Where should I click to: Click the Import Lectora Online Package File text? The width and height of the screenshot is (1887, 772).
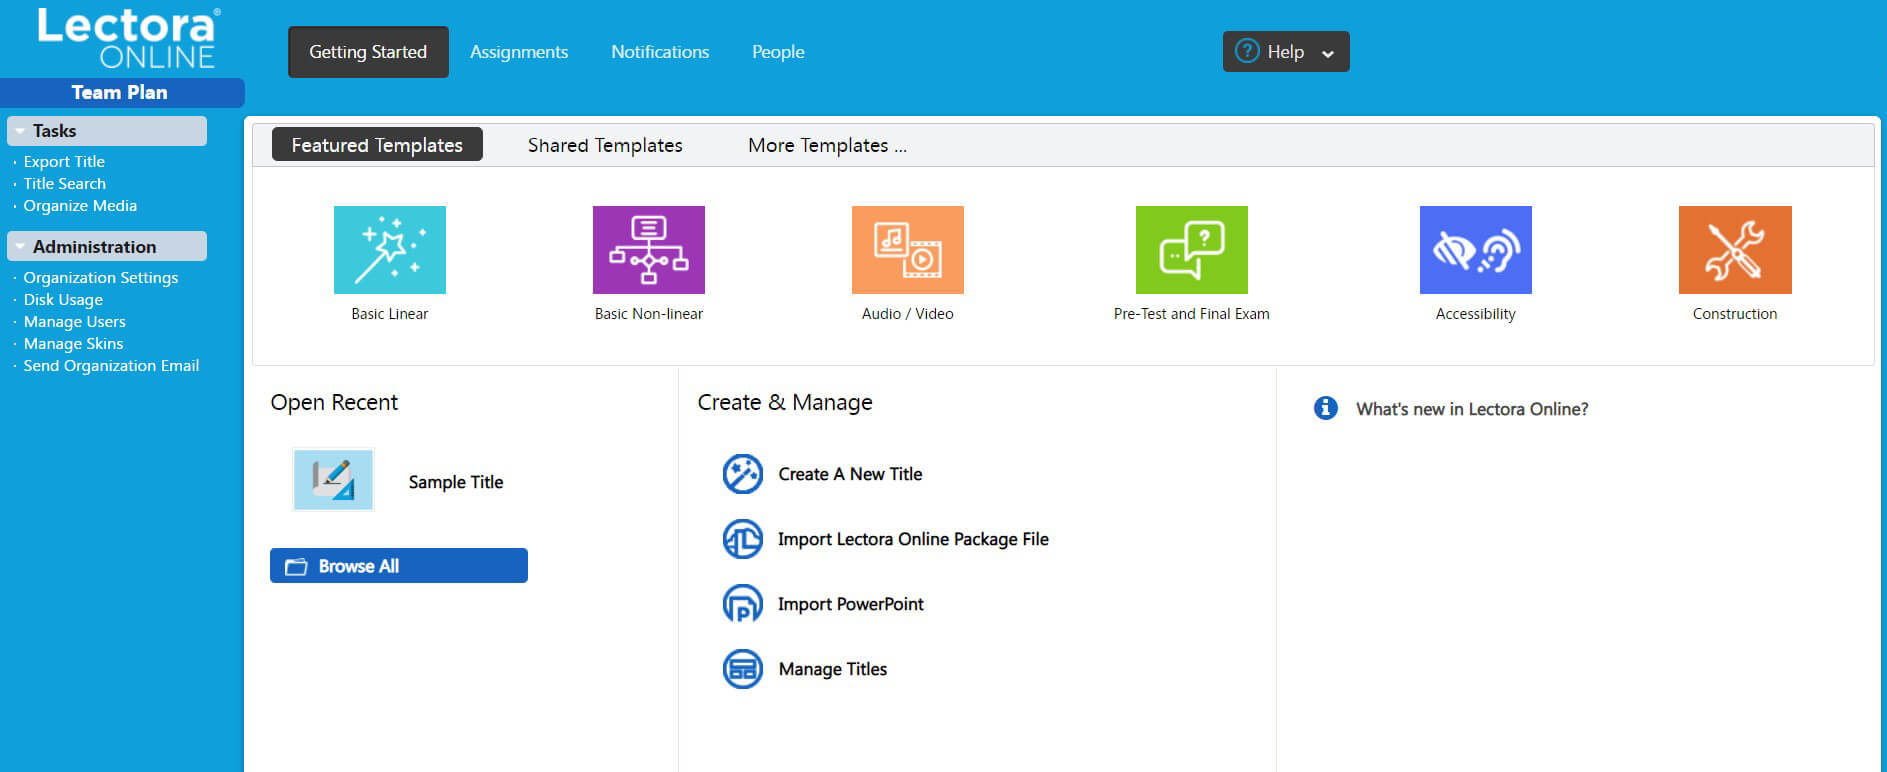pos(913,539)
